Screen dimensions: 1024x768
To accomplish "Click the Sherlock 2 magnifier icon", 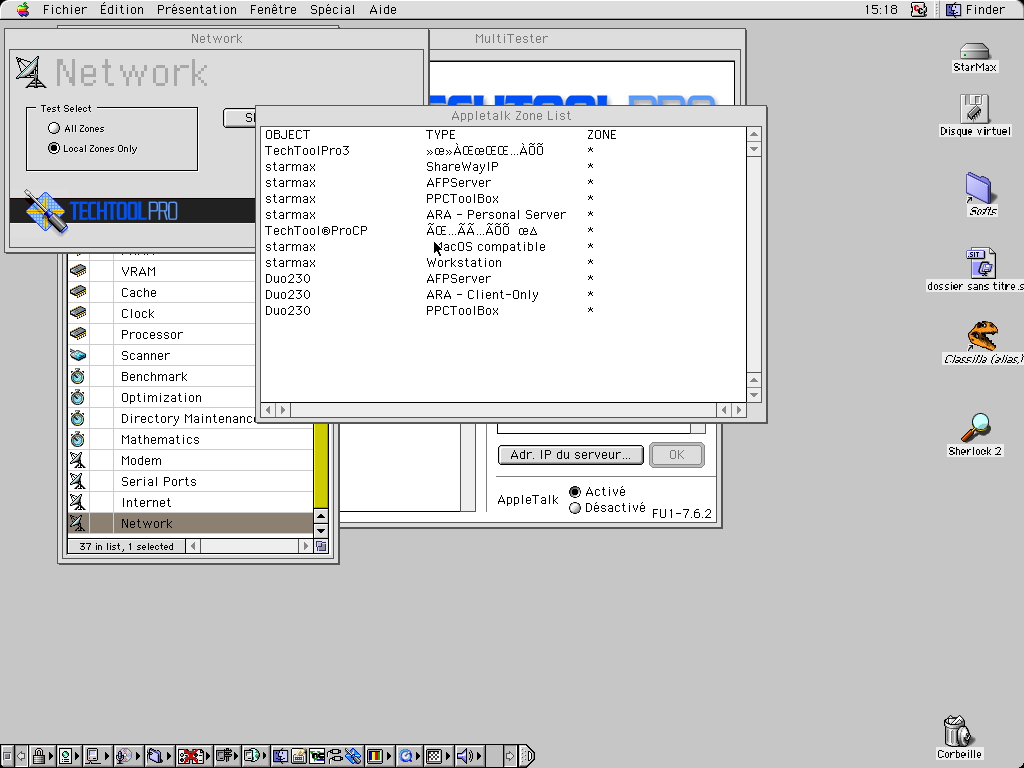I will coord(975,428).
